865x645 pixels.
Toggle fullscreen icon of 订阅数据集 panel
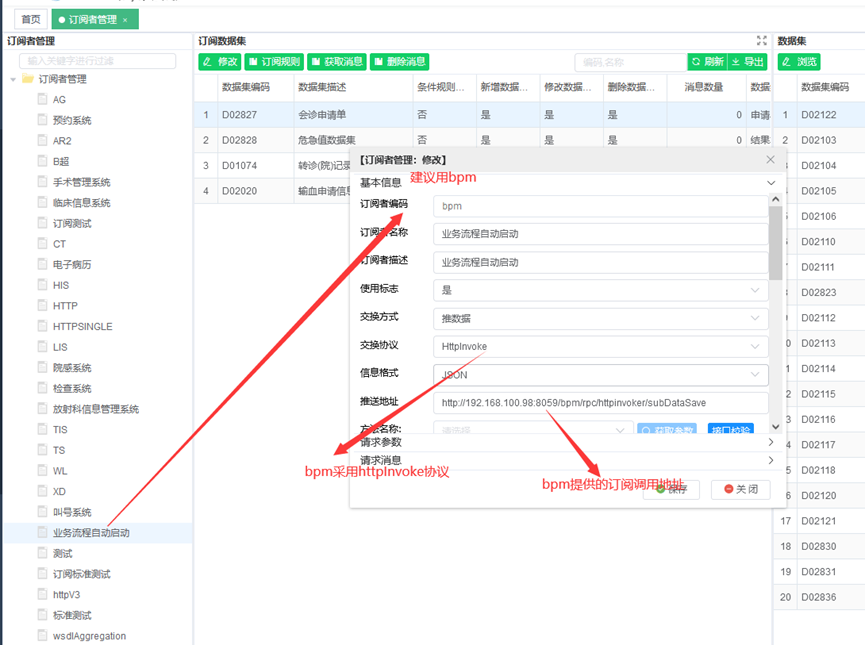tap(762, 40)
